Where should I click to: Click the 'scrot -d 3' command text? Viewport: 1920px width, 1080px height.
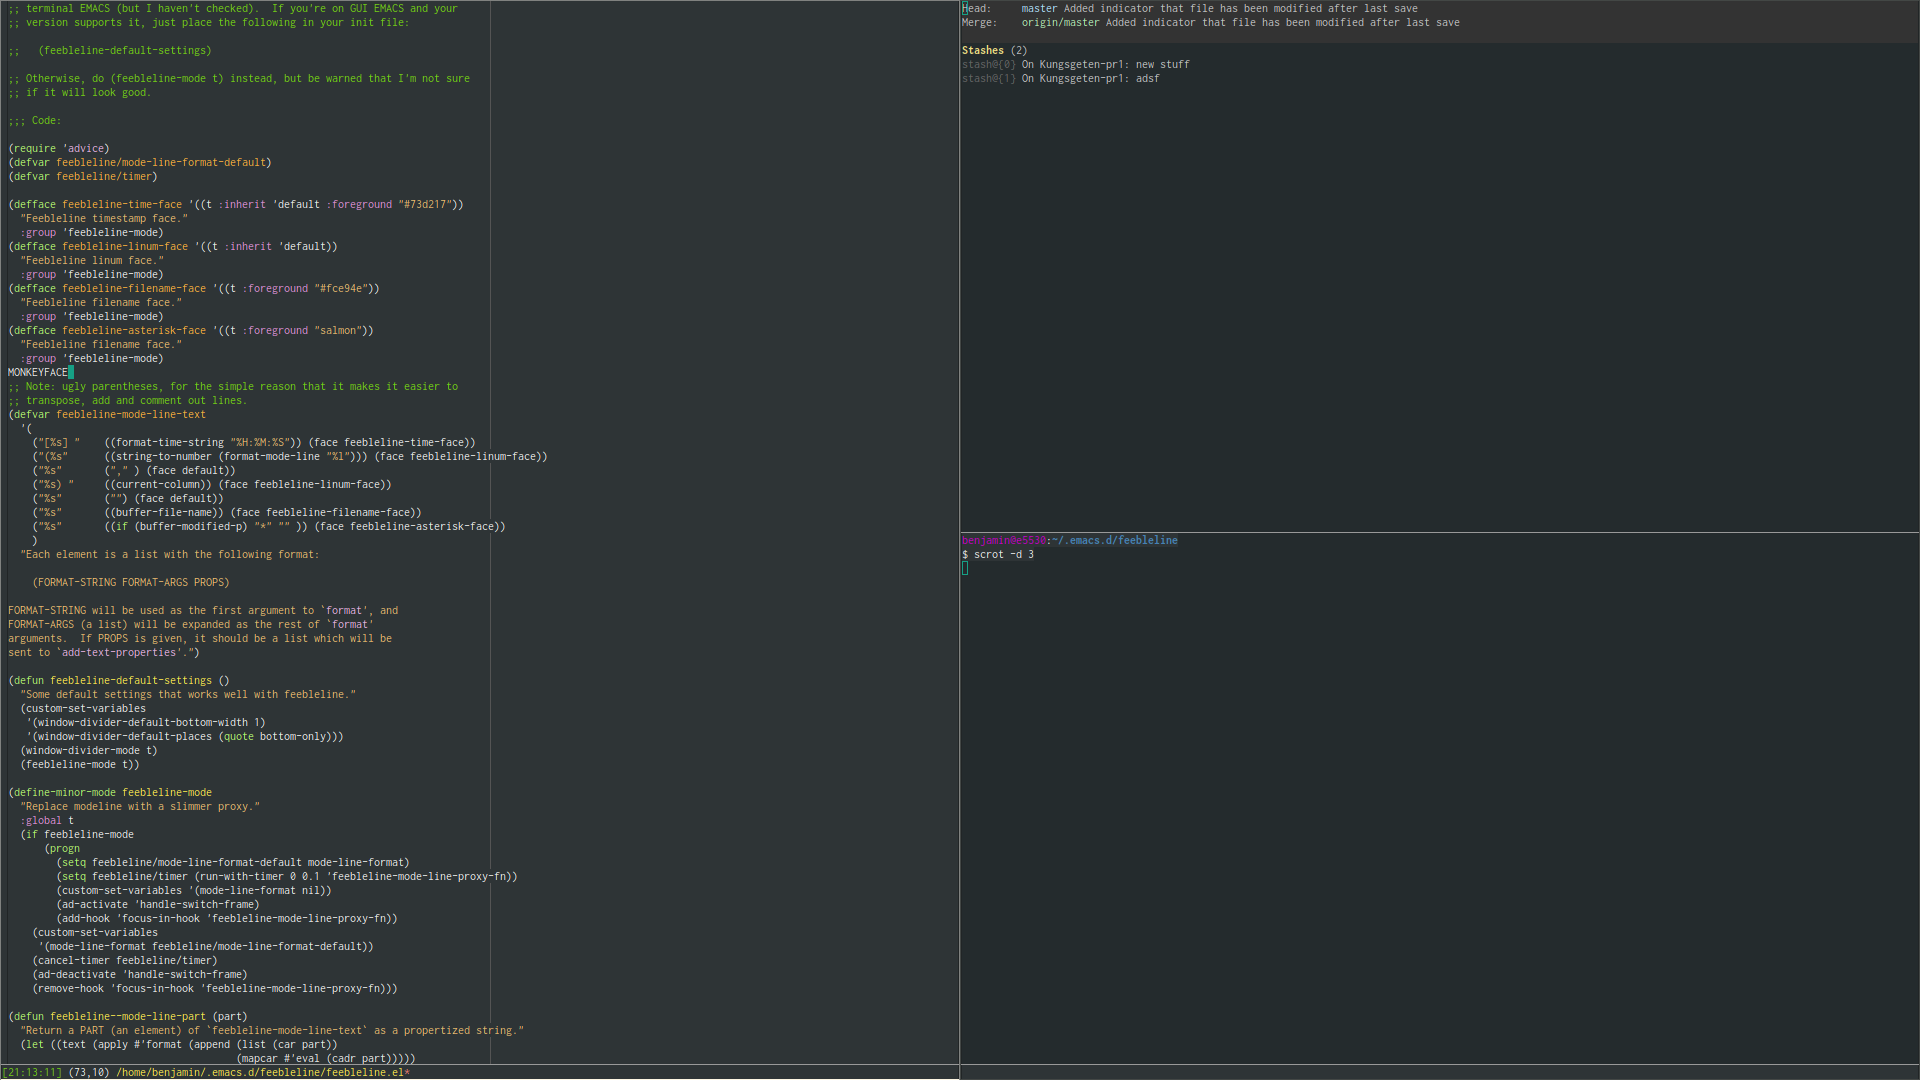1003,554
